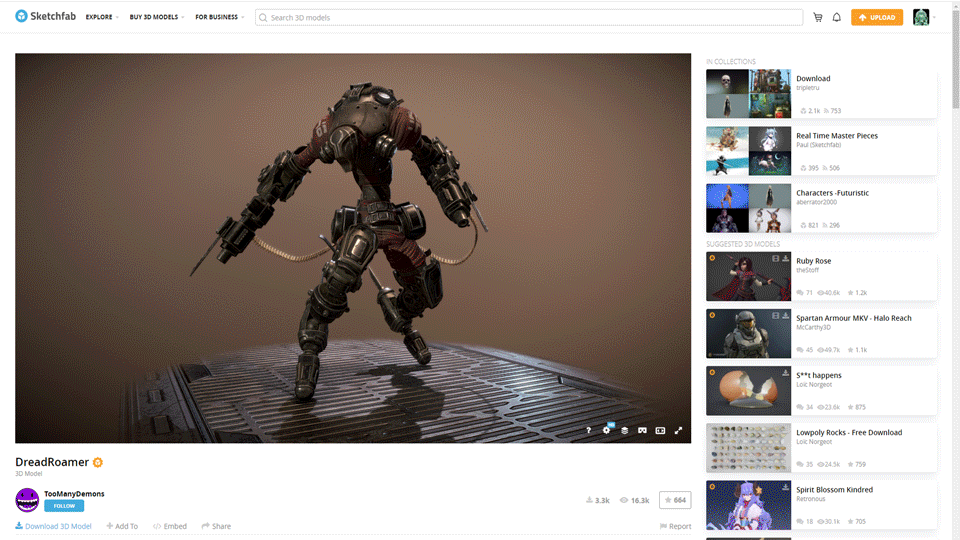
Task: Click the animation icon on the Spartan Armour thumbnail
Action: click(x=776, y=315)
